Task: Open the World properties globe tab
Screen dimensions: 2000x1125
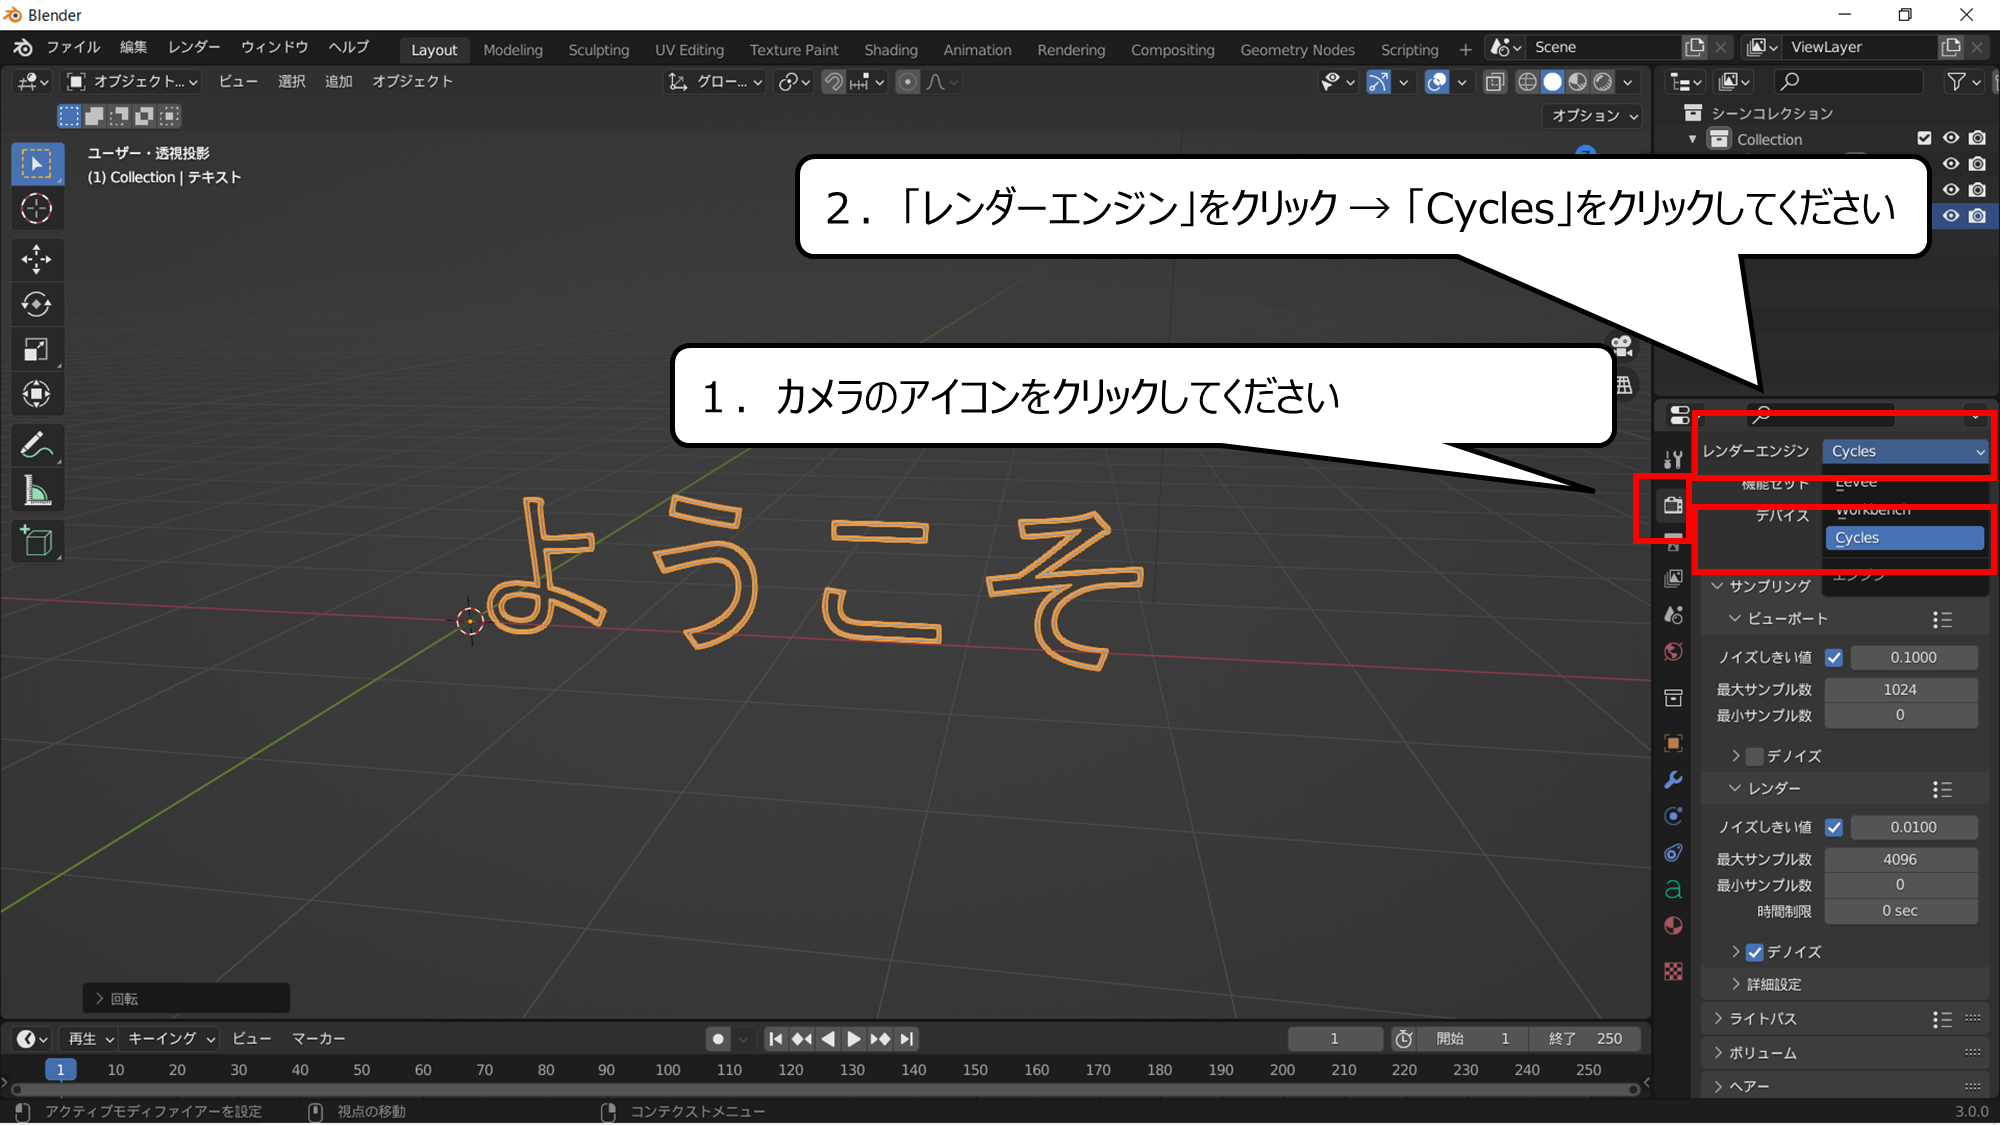Action: (x=1673, y=652)
